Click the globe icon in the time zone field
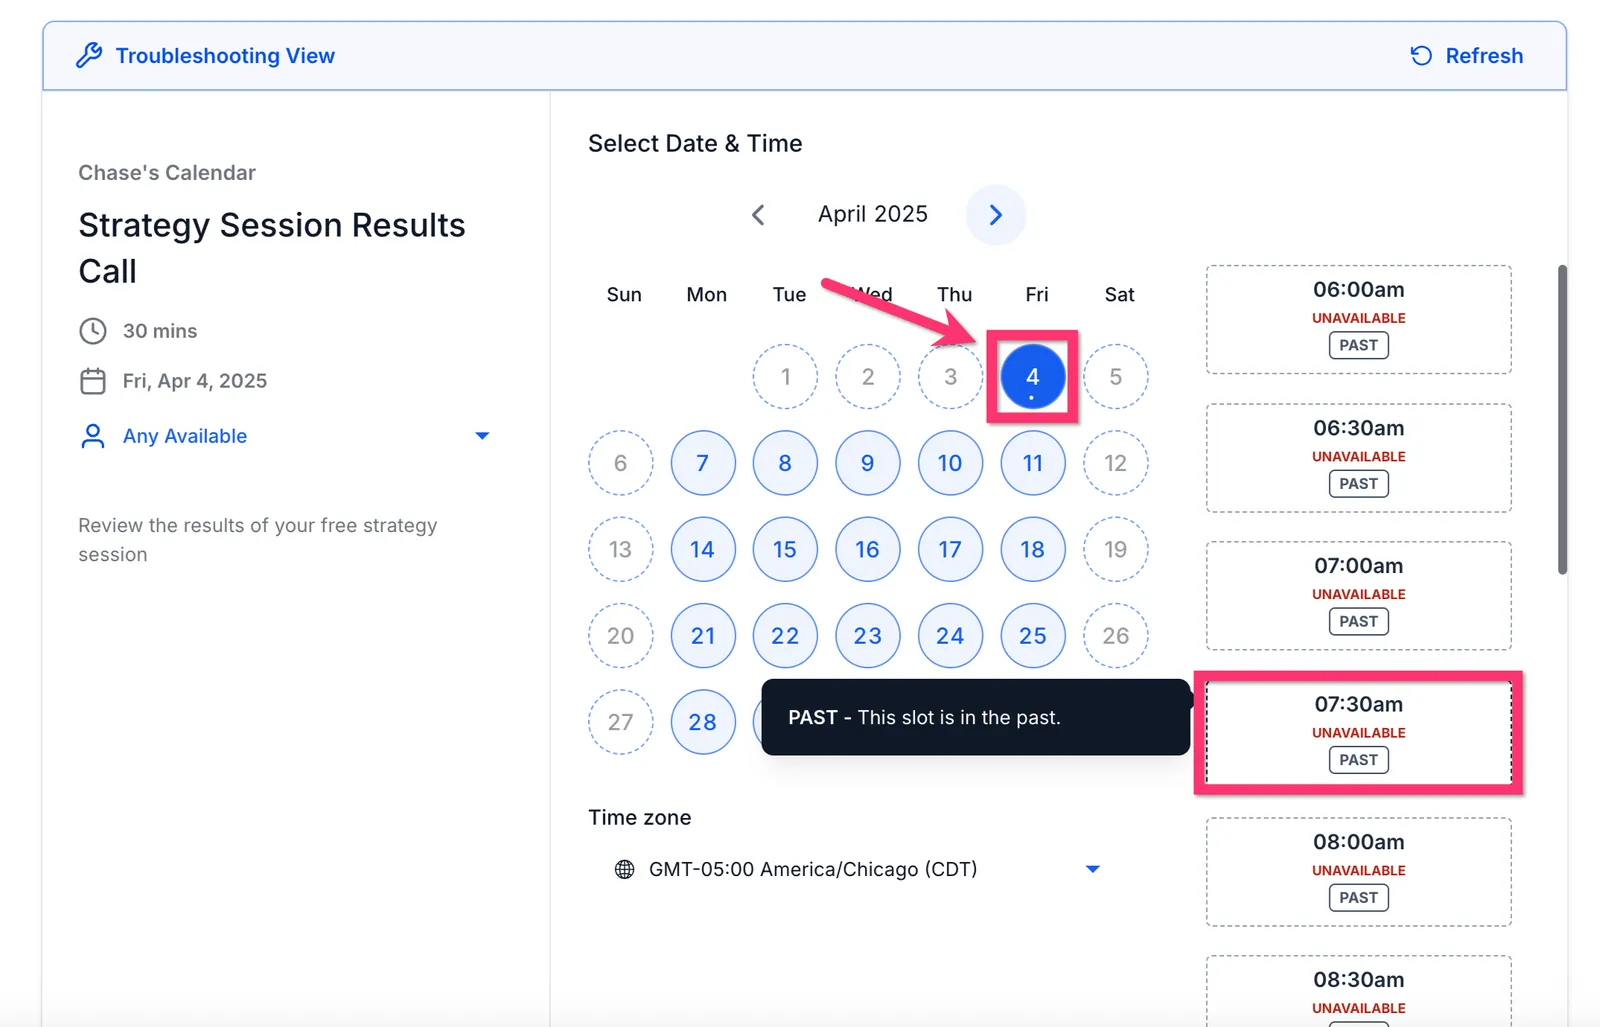Screen dimensions: 1600x1027 [x=624, y=869]
